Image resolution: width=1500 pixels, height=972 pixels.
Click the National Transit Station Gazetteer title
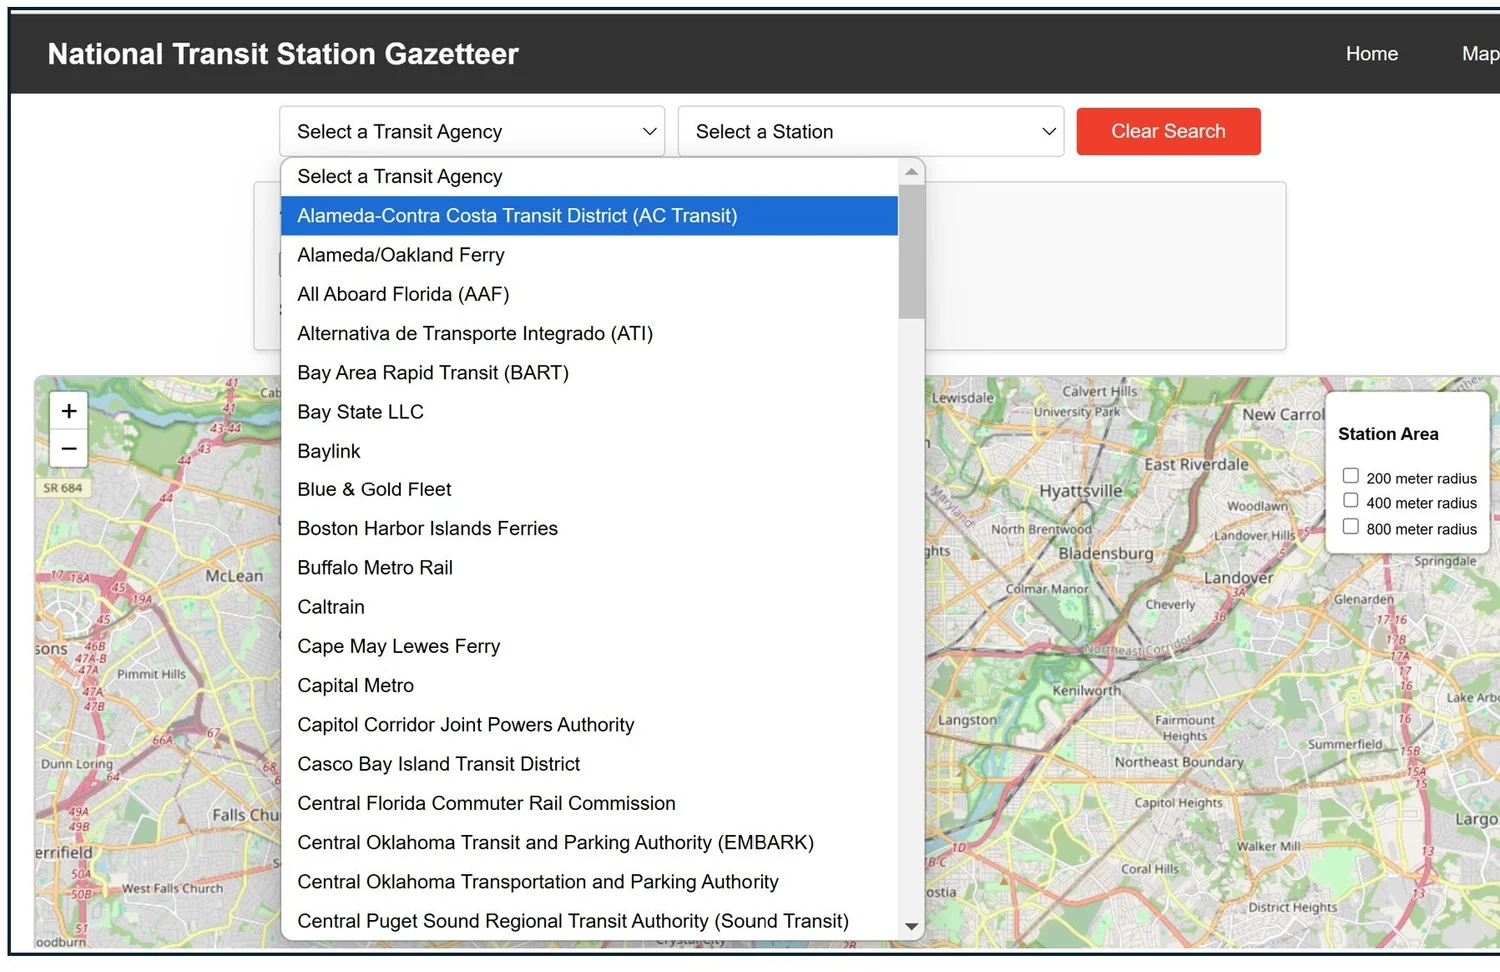click(283, 54)
